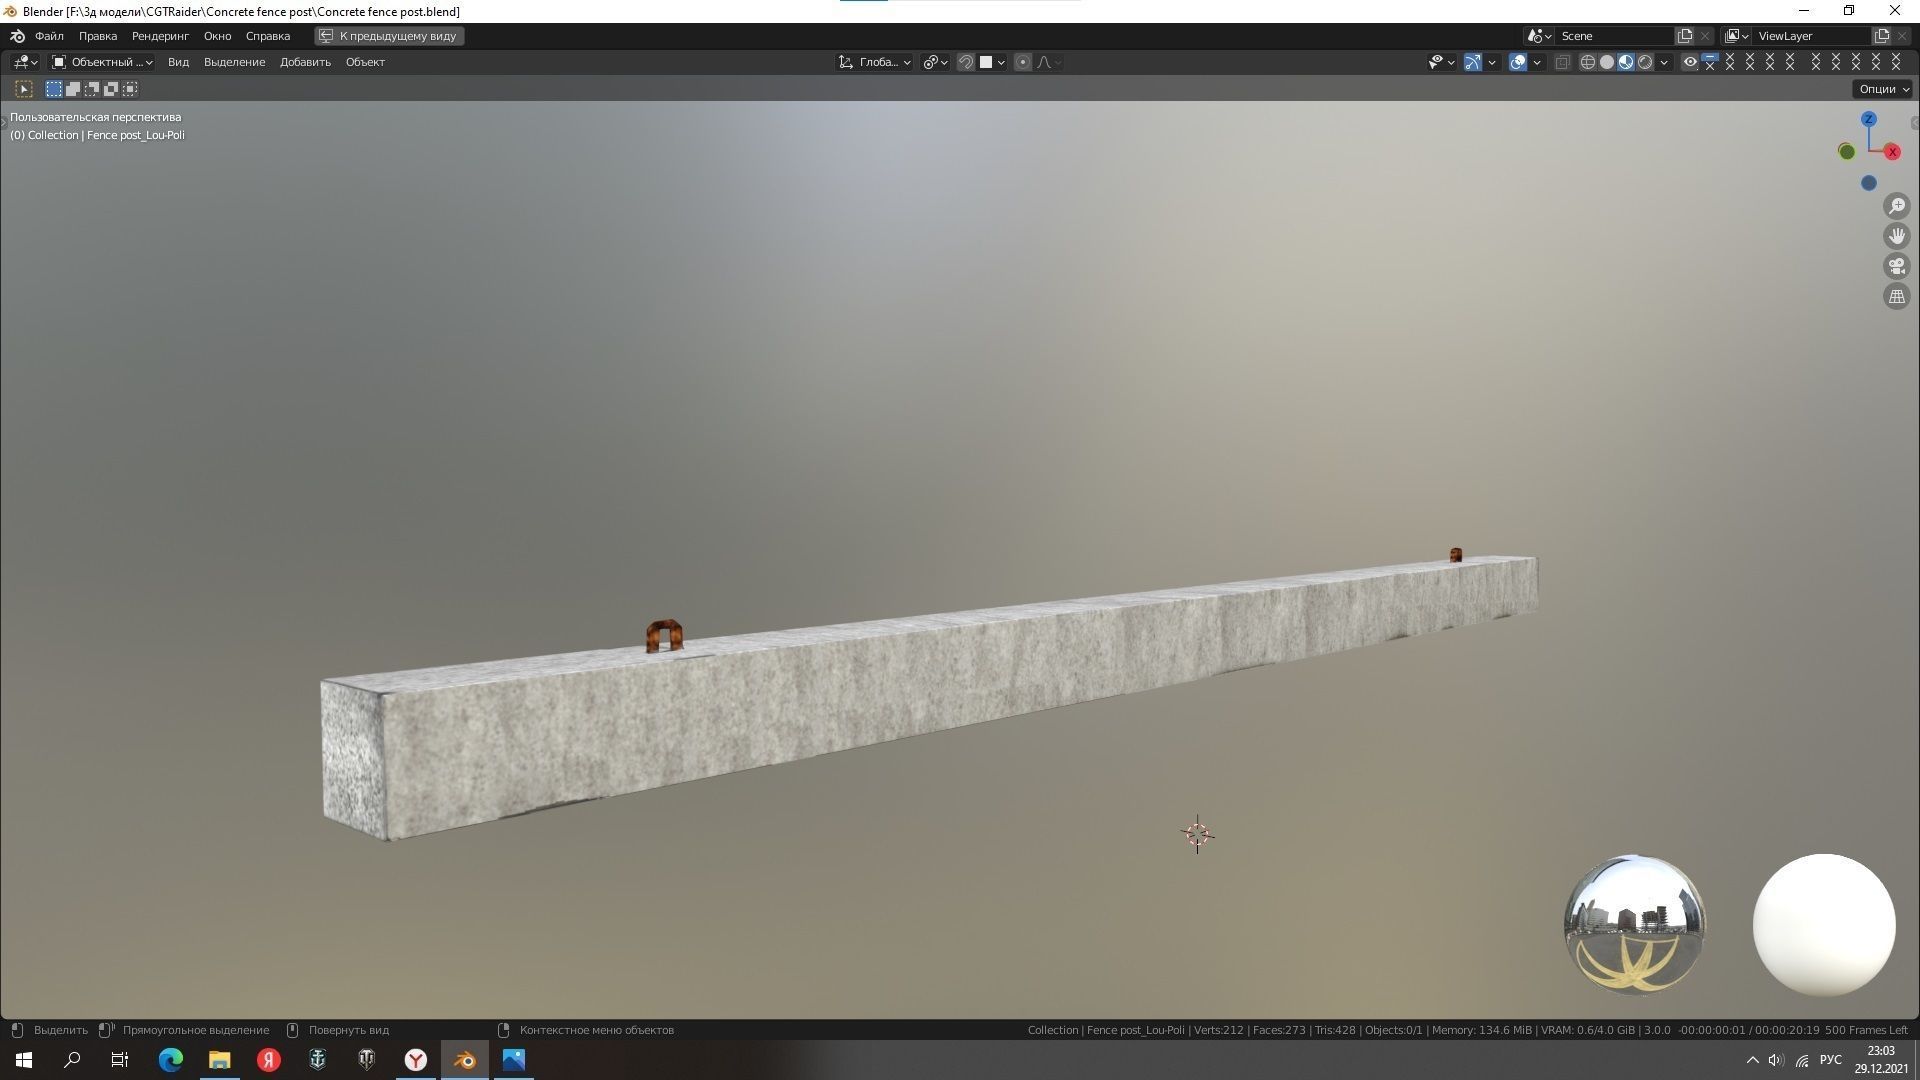
Task: Click the К предыдущему виду button
Action: 390,35
